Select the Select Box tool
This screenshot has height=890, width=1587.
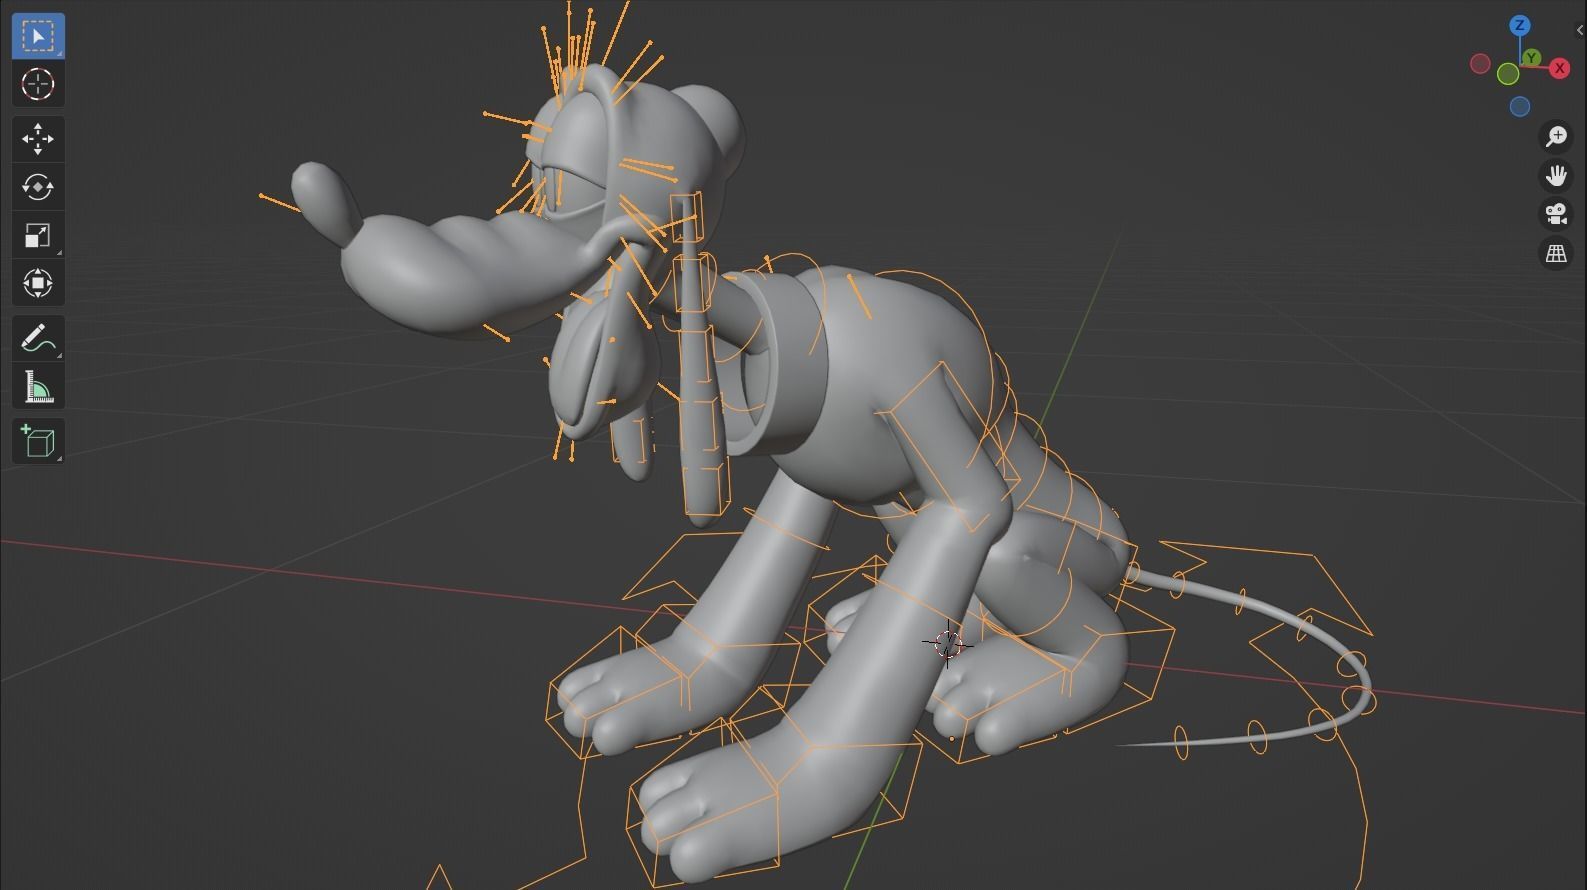[38, 36]
